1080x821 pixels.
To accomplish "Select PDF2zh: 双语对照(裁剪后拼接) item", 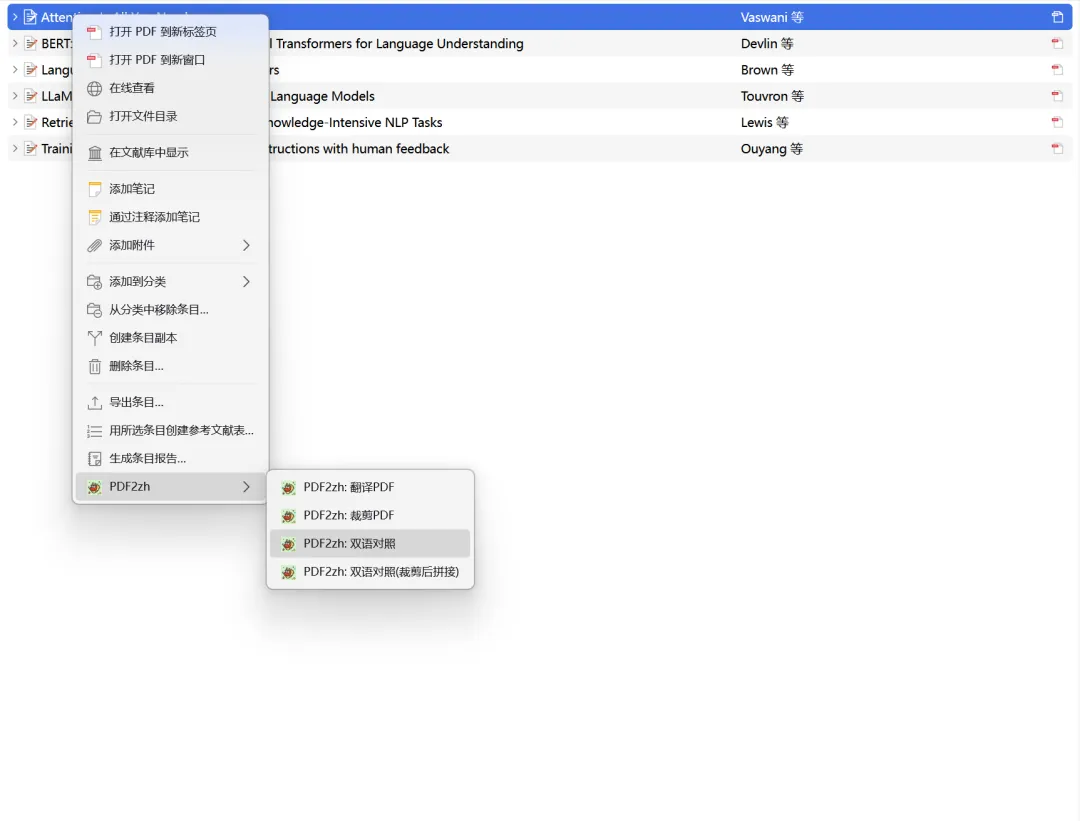I will pos(370,572).
